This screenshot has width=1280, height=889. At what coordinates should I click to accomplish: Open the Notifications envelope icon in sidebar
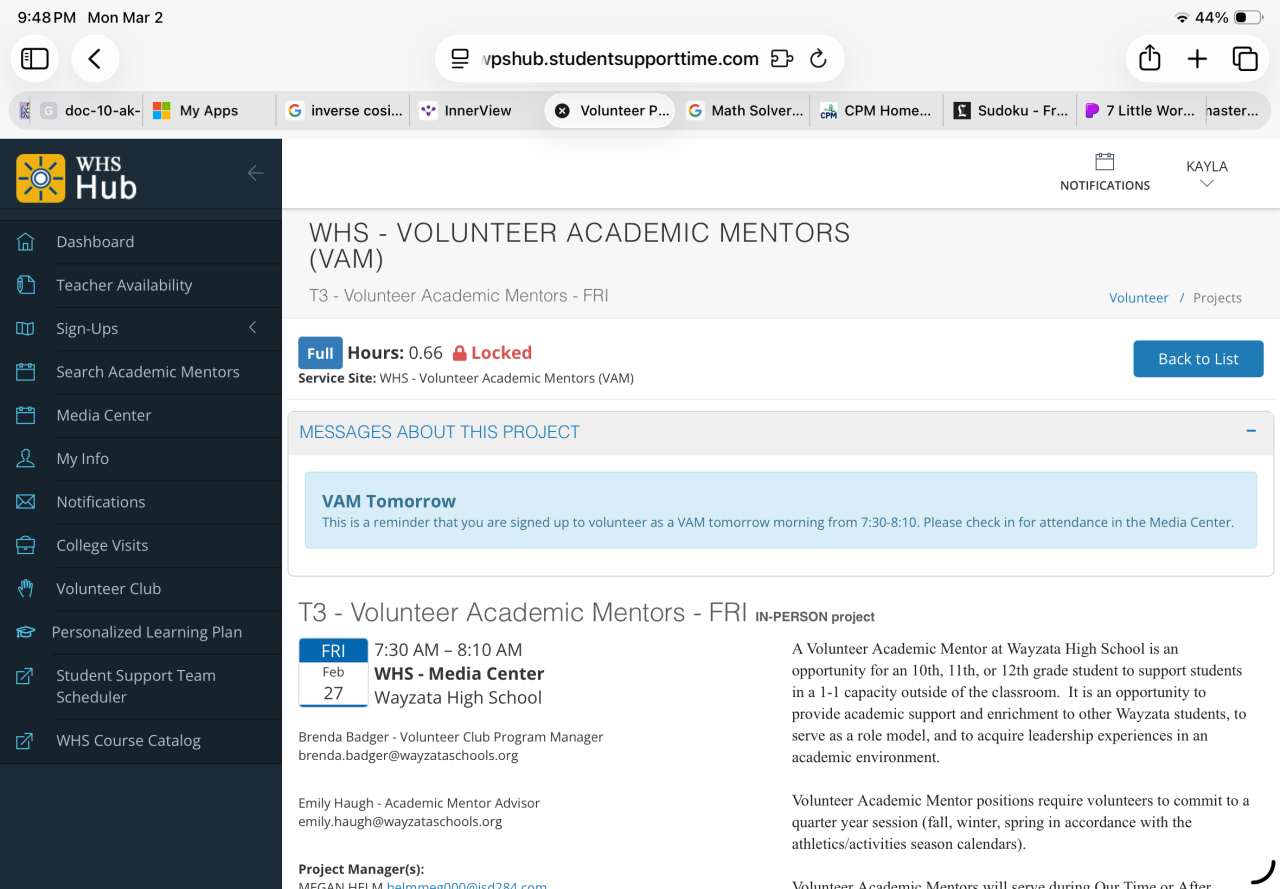[x=26, y=502]
